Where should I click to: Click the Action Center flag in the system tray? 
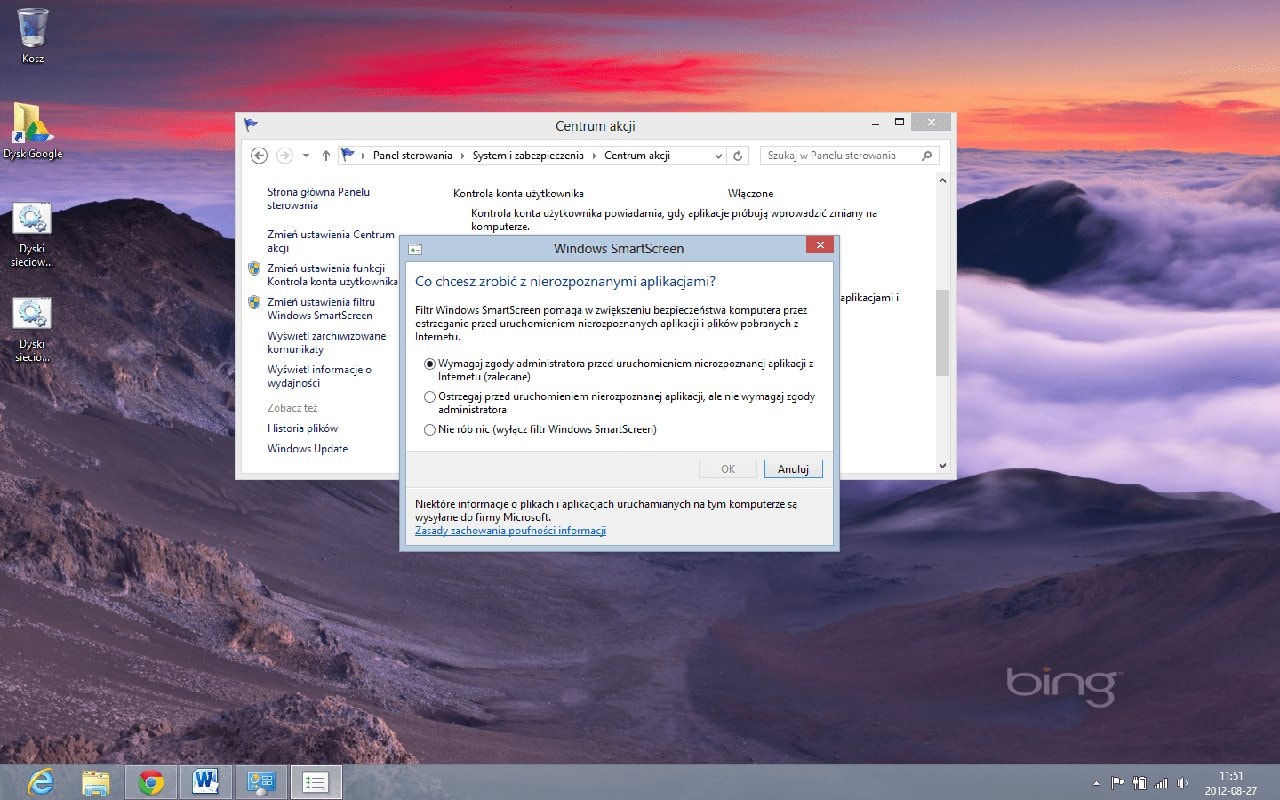(x=1118, y=784)
